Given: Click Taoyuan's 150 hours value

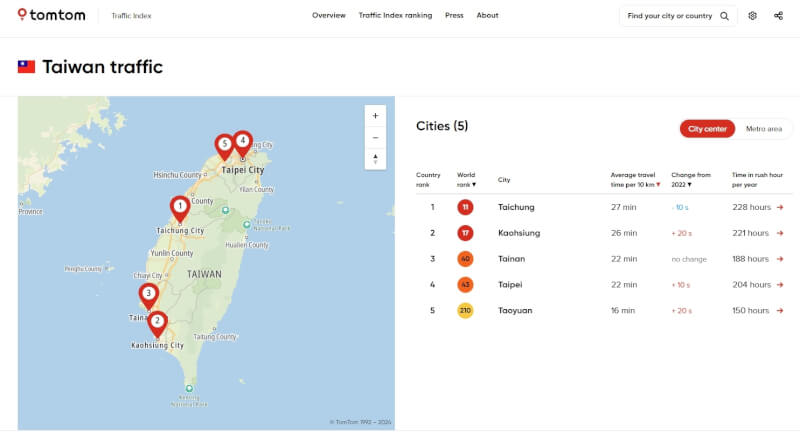Looking at the screenshot, I should (x=750, y=310).
